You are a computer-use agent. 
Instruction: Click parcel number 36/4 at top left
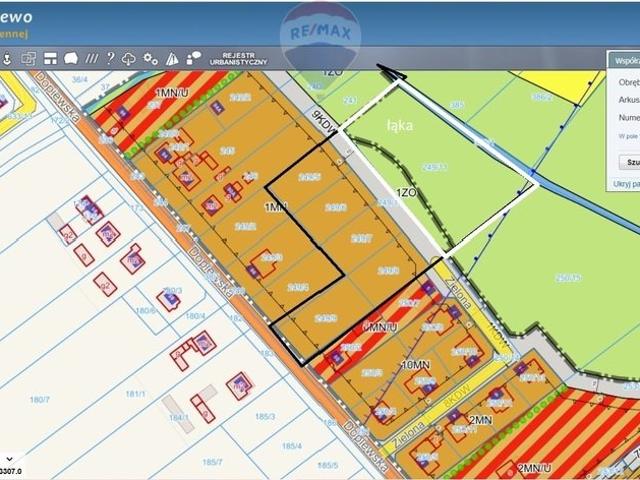coord(80,79)
